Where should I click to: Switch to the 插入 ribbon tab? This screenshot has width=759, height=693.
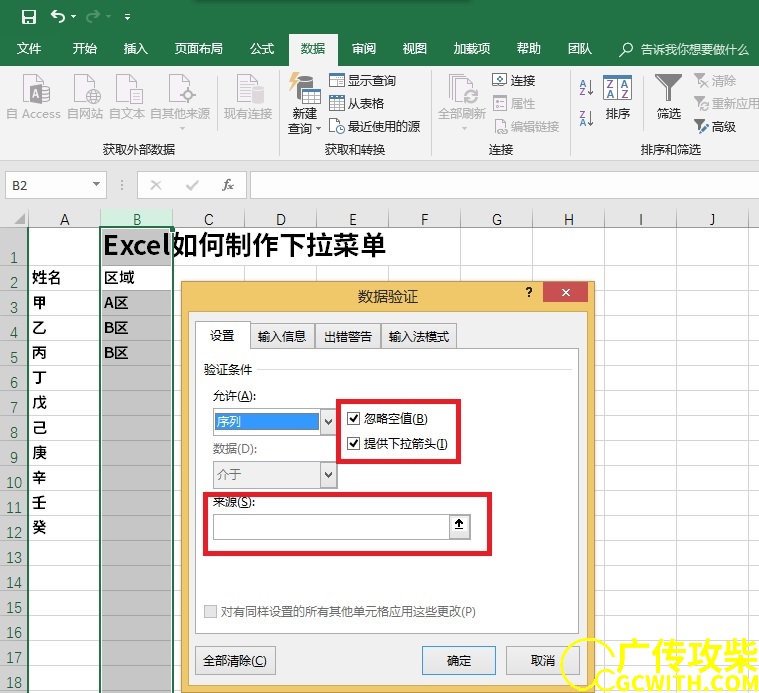pos(136,49)
